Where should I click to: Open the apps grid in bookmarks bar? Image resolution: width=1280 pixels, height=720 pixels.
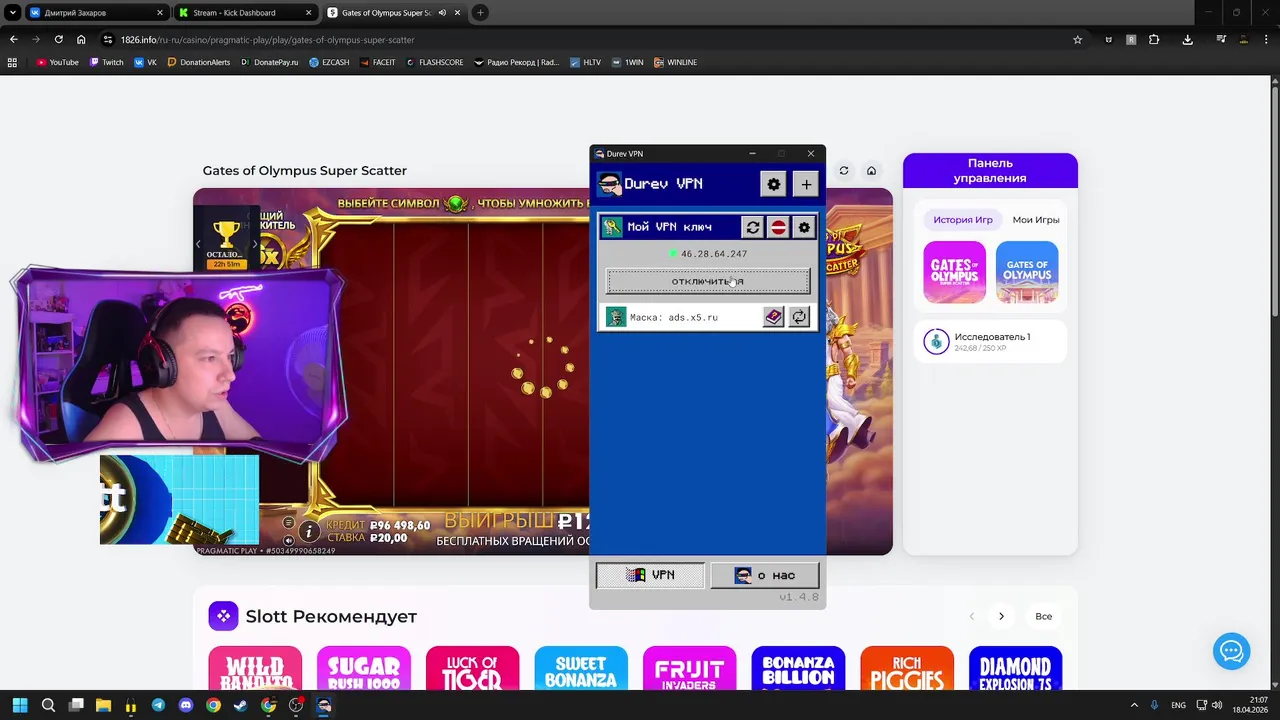pyautogui.click(x=12, y=62)
